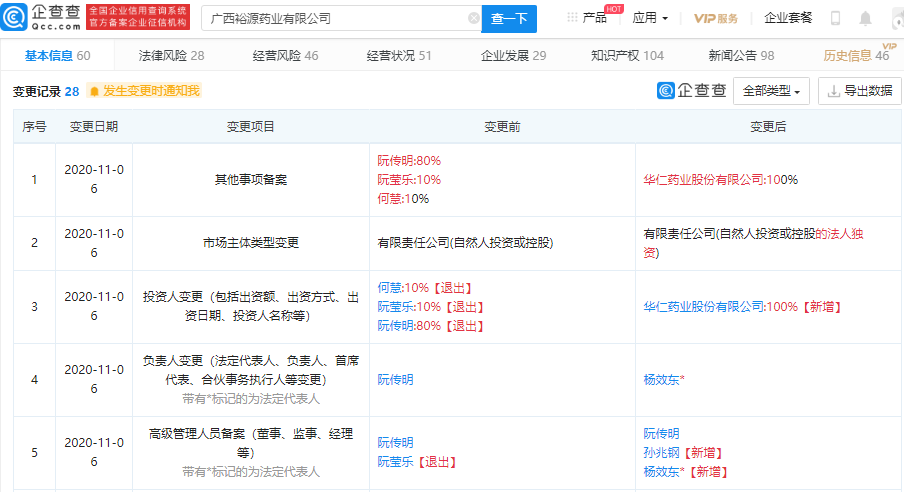This screenshot has width=904, height=492.
Task: Click 其他事项备案 cell
Action: point(250,179)
